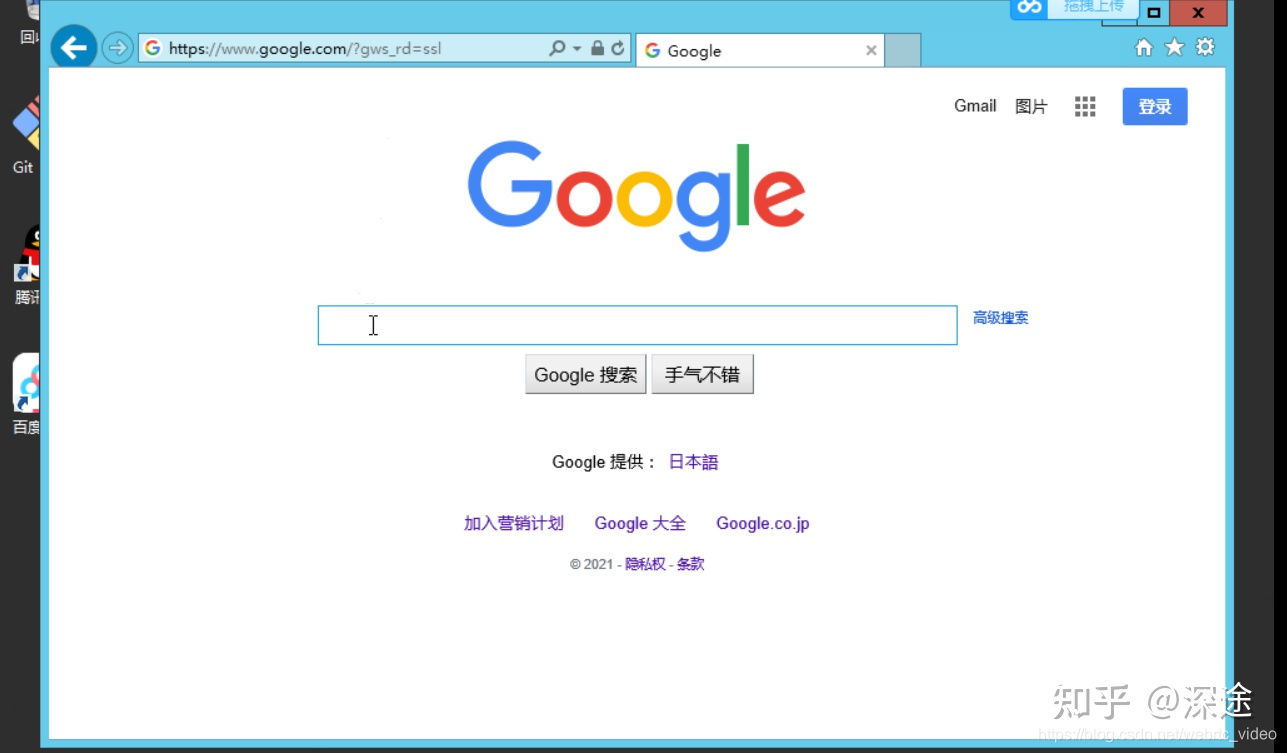
Task: Click the browser Forward arrow button
Action: (x=118, y=48)
